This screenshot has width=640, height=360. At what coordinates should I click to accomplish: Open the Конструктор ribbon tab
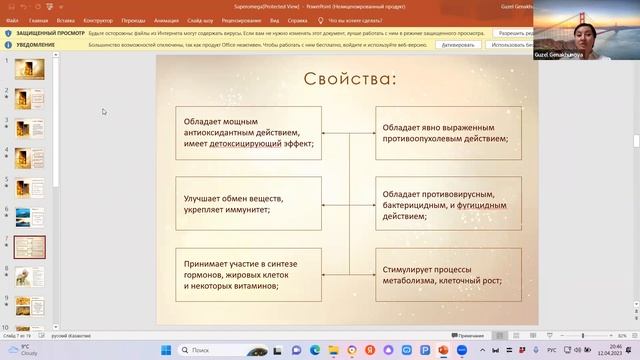pyautogui.click(x=98, y=20)
